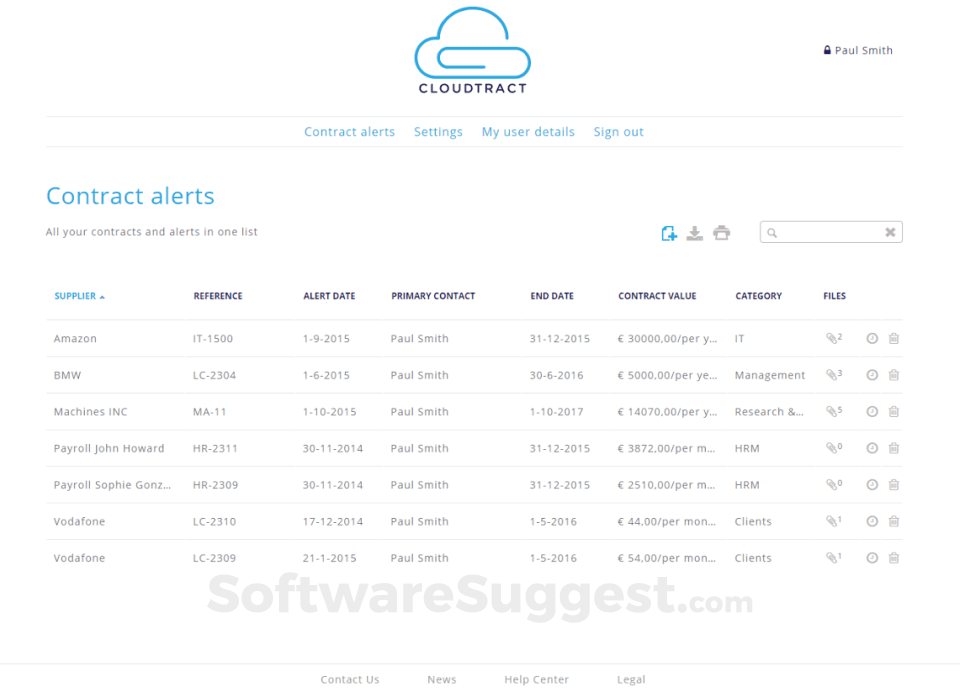960x692 pixels.
Task: Sort table by Supplier column header
Action: pyautogui.click(x=76, y=296)
